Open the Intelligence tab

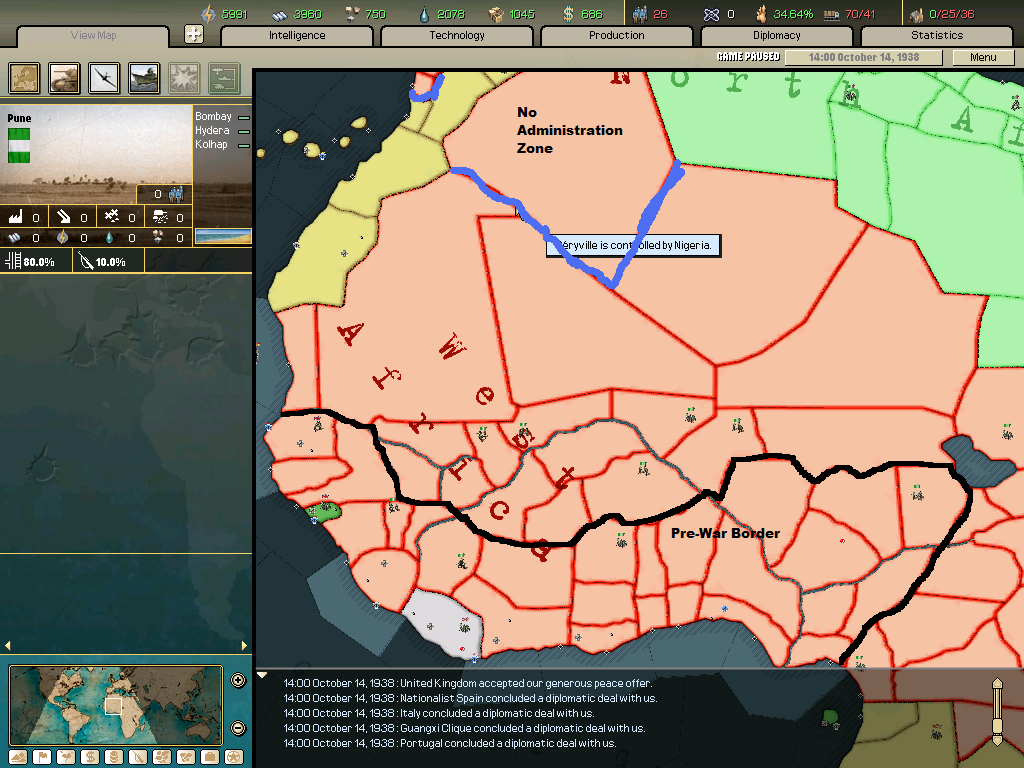[x=297, y=35]
